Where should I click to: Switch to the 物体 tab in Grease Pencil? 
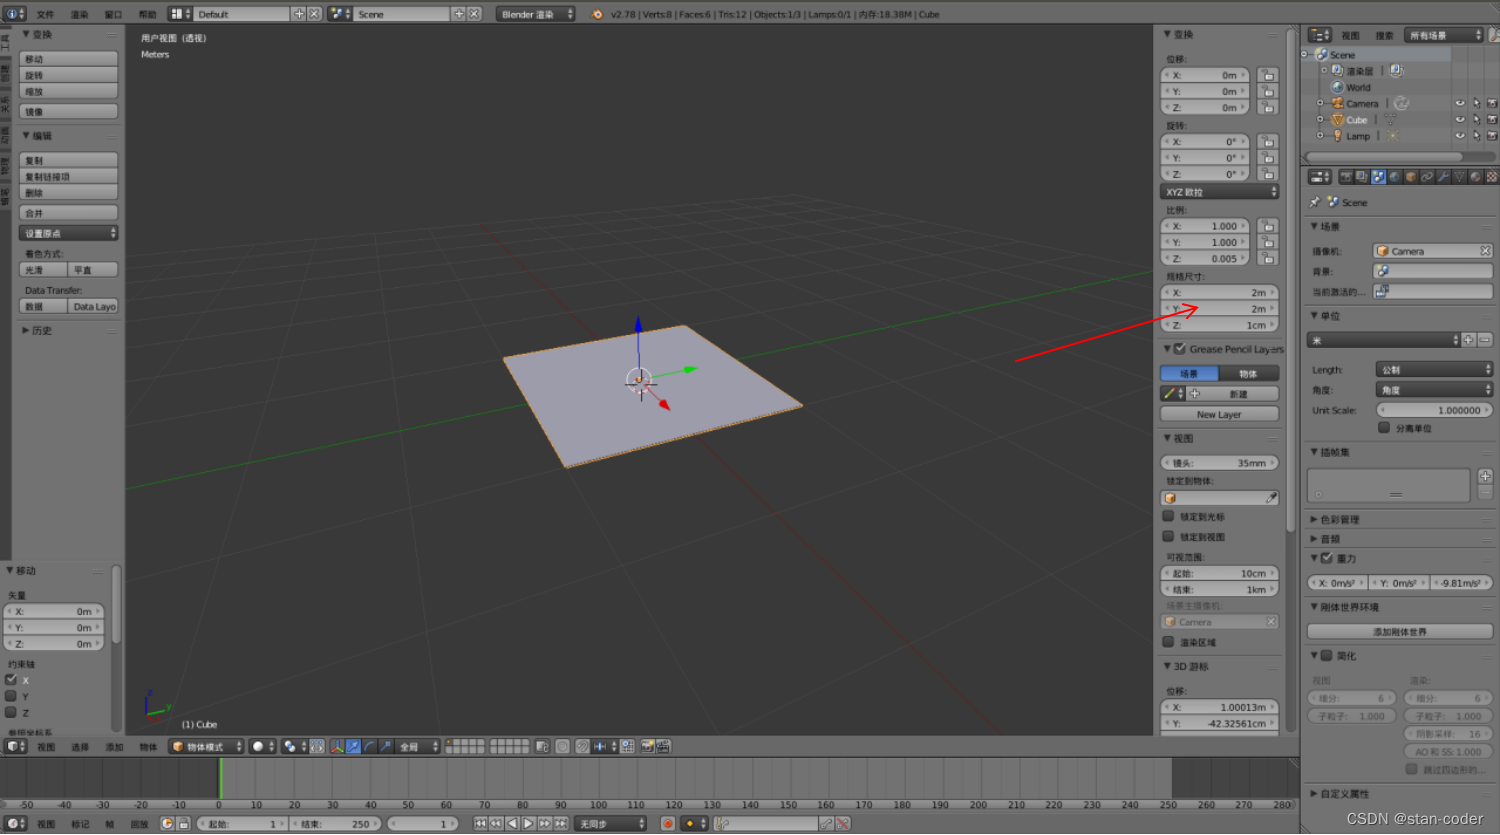point(1250,372)
